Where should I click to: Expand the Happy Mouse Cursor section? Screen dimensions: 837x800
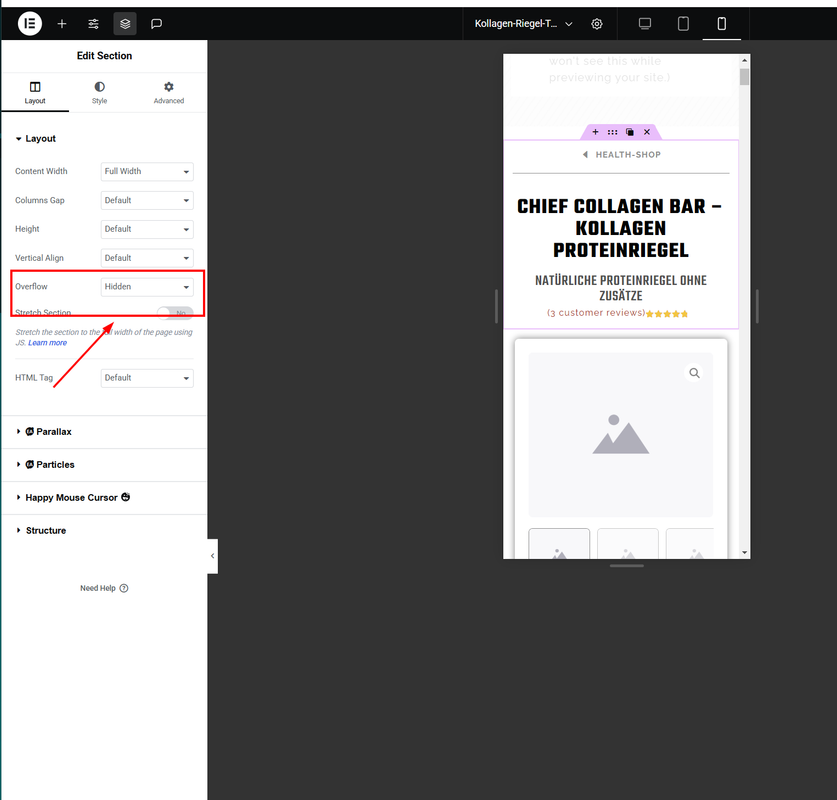point(104,497)
